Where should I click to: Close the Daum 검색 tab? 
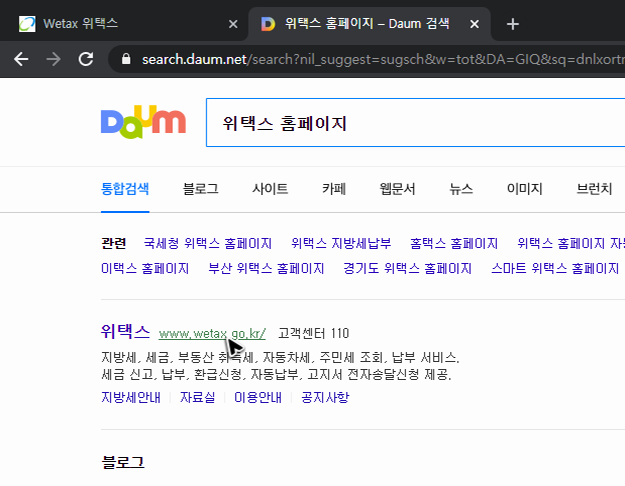[474, 24]
